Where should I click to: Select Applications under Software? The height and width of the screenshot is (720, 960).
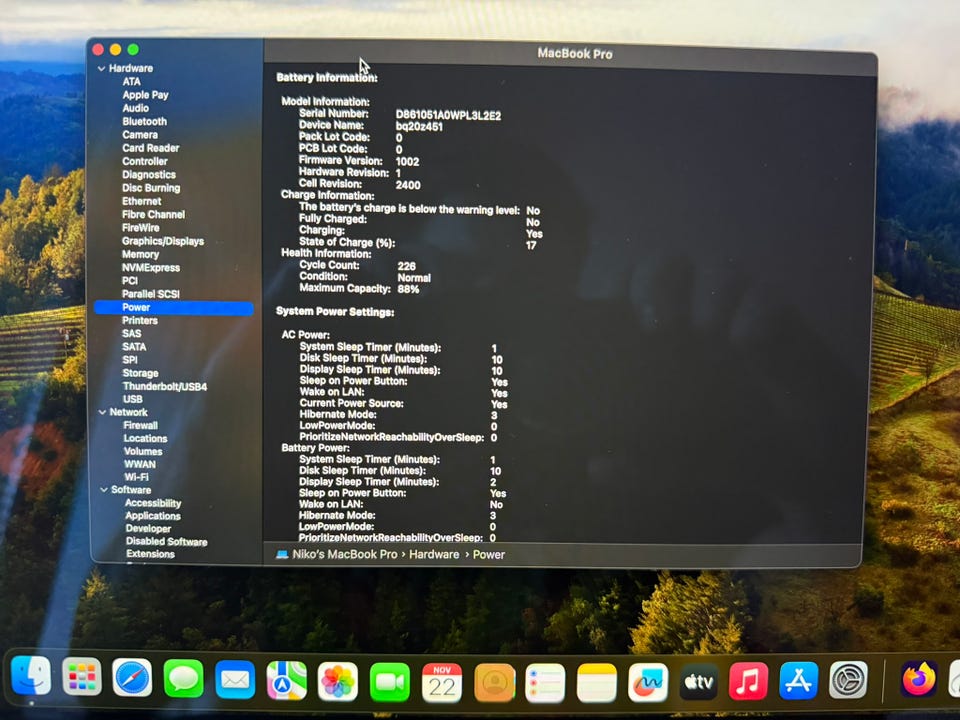(153, 516)
